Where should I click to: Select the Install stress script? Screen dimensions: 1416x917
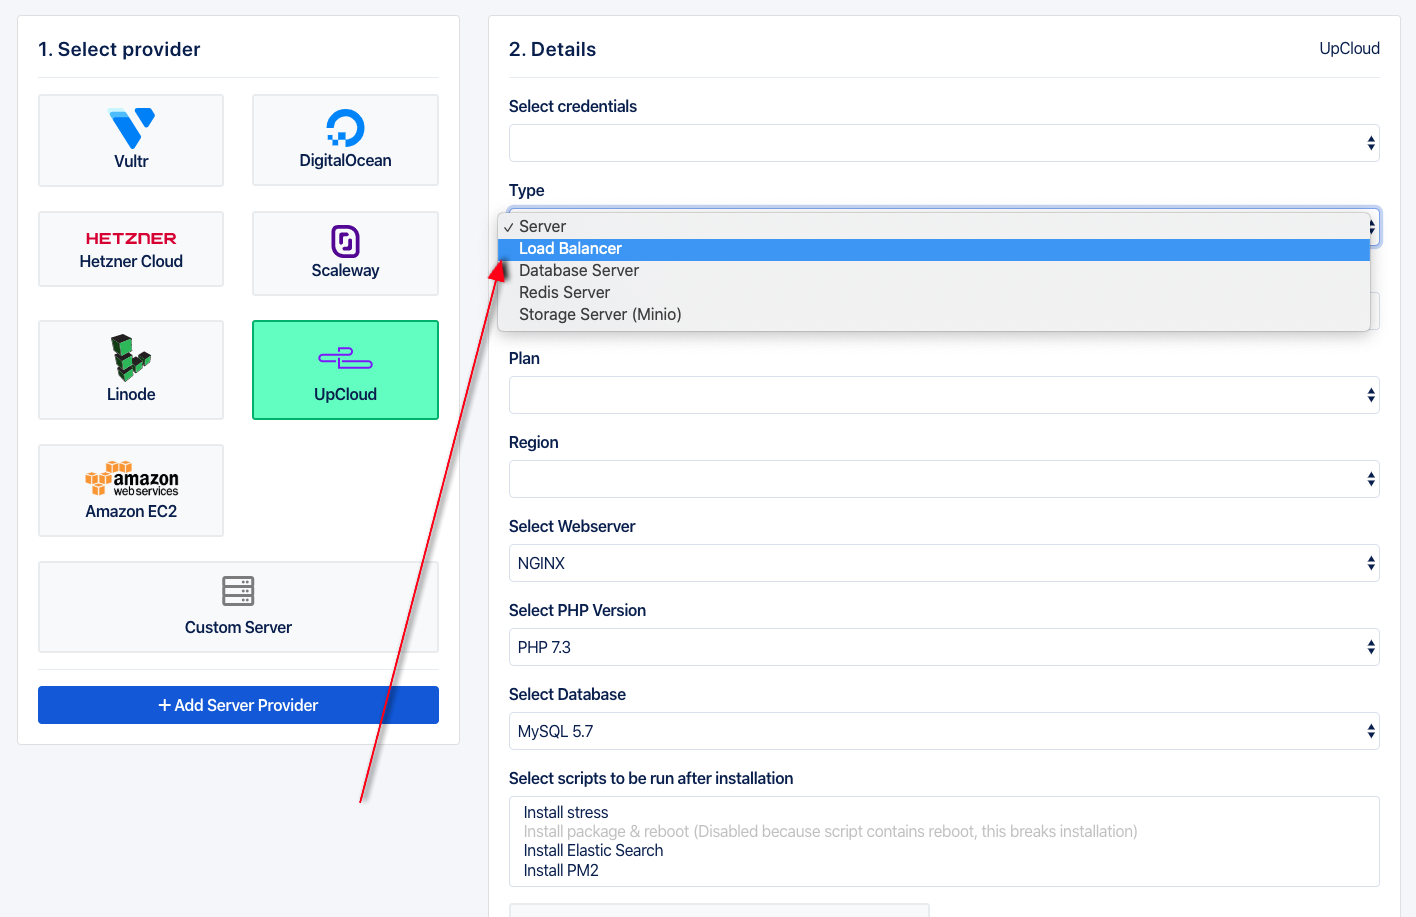click(566, 813)
